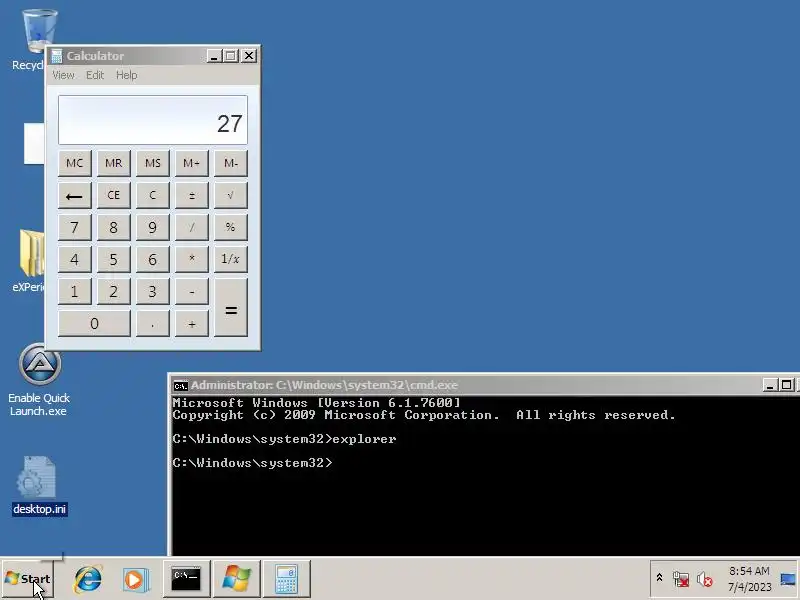Click the MR memory recall button
Image resolution: width=800 pixels, height=600 pixels.
click(114, 163)
